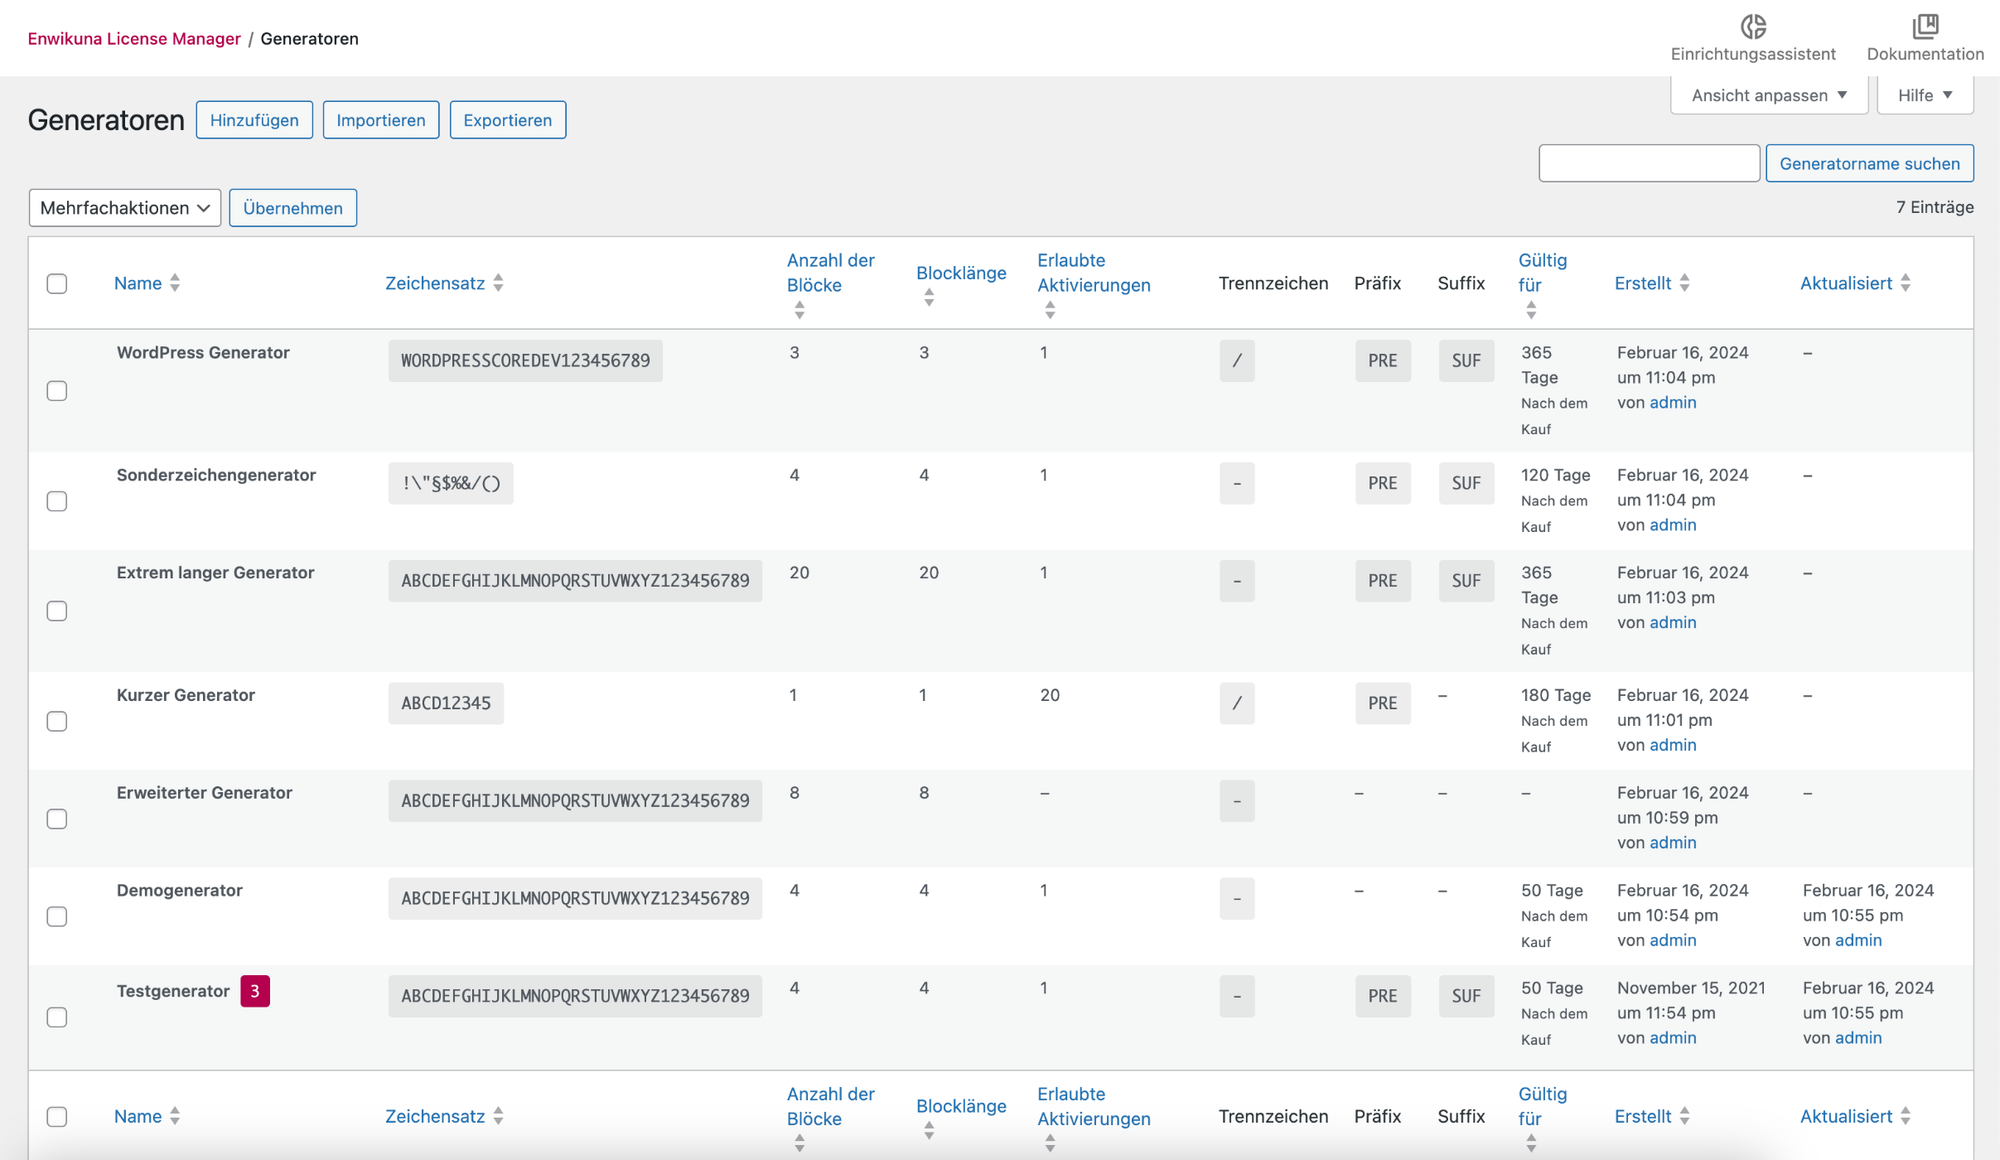2000x1160 pixels.
Task: Open the WordPress Generator entry
Action: tap(203, 353)
